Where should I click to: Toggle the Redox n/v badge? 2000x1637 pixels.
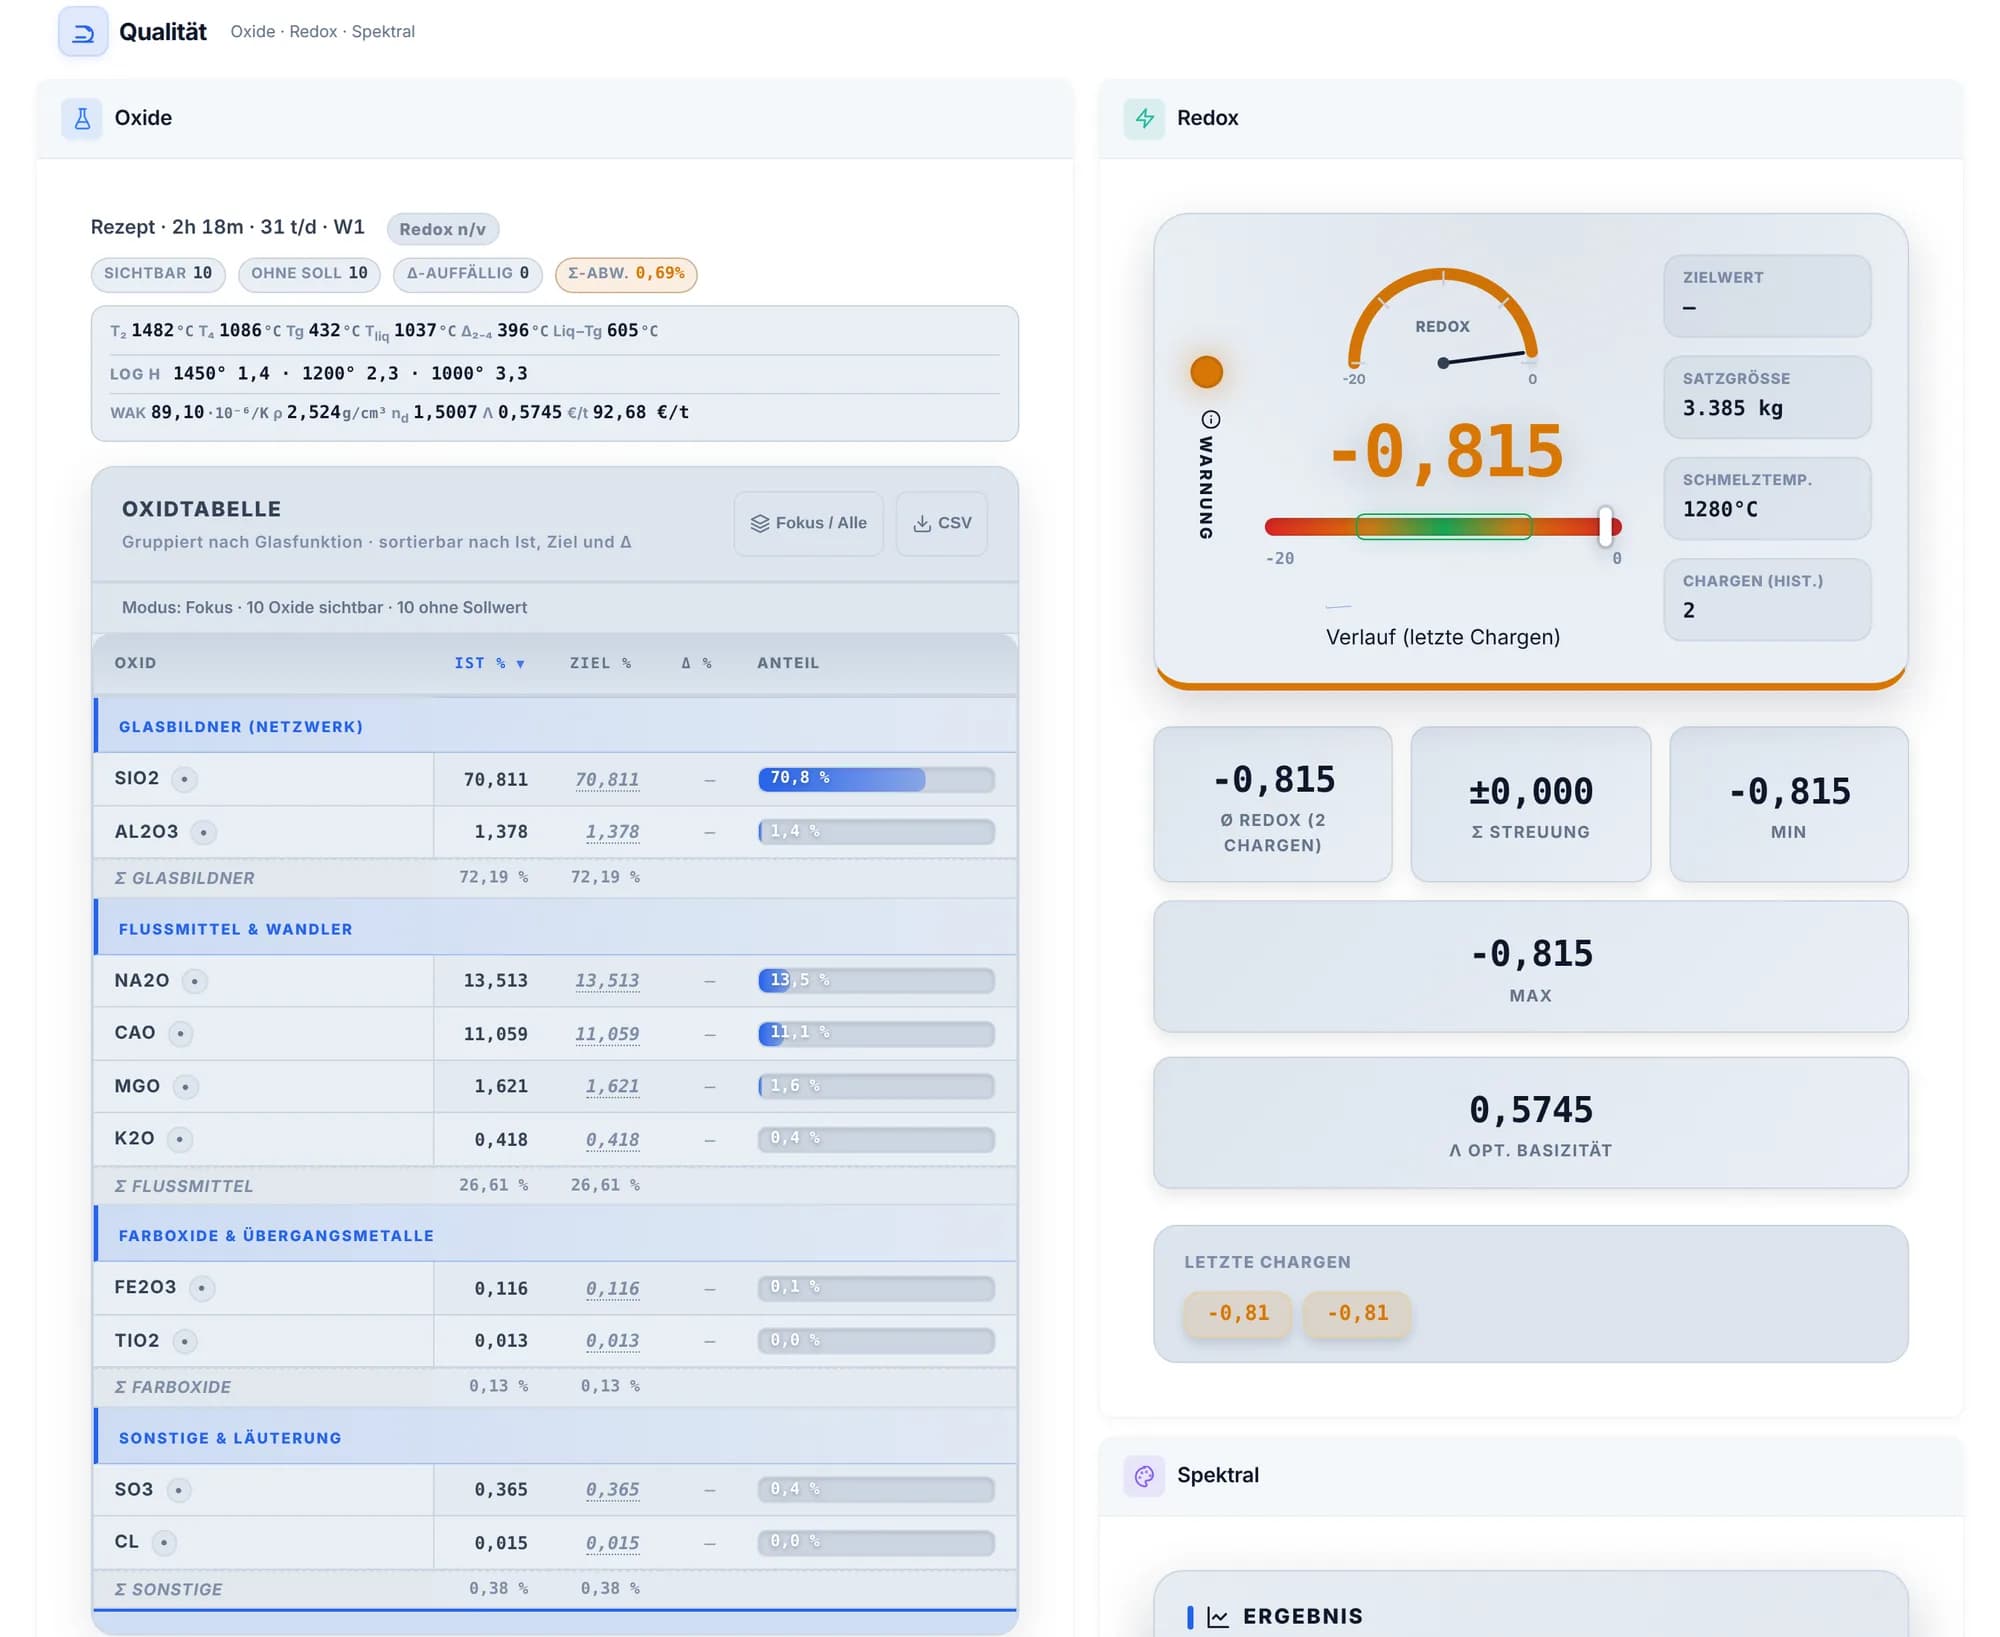[442, 229]
